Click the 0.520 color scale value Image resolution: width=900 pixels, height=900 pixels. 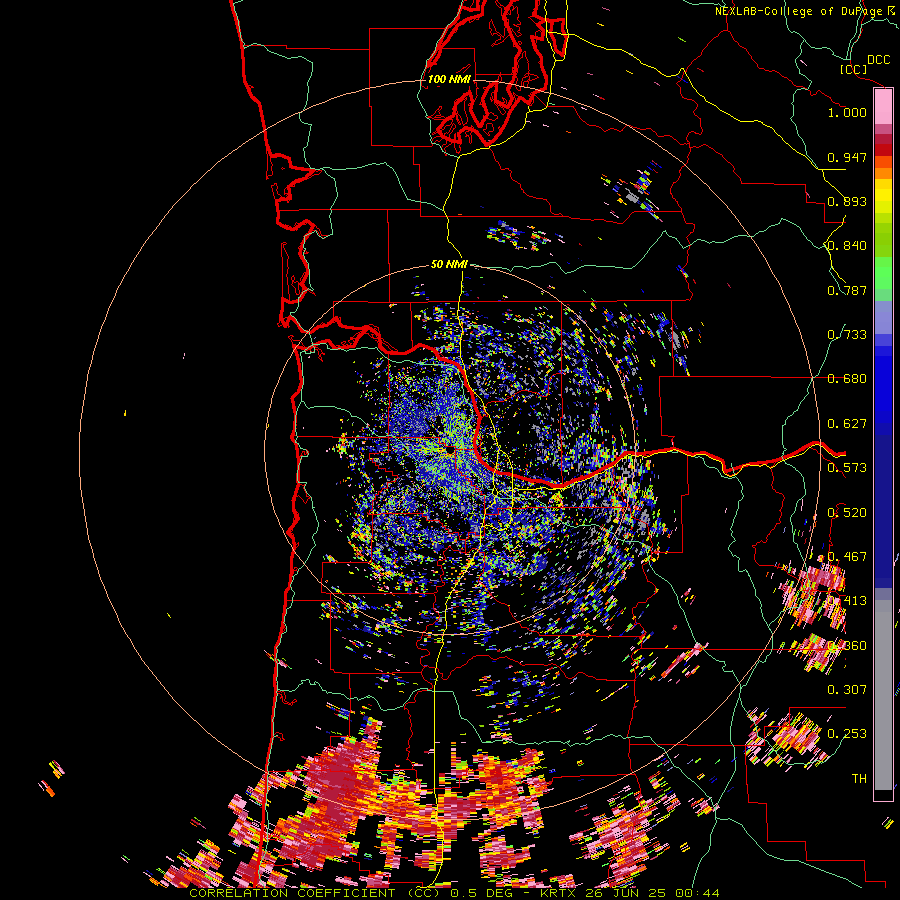[847, 513]
